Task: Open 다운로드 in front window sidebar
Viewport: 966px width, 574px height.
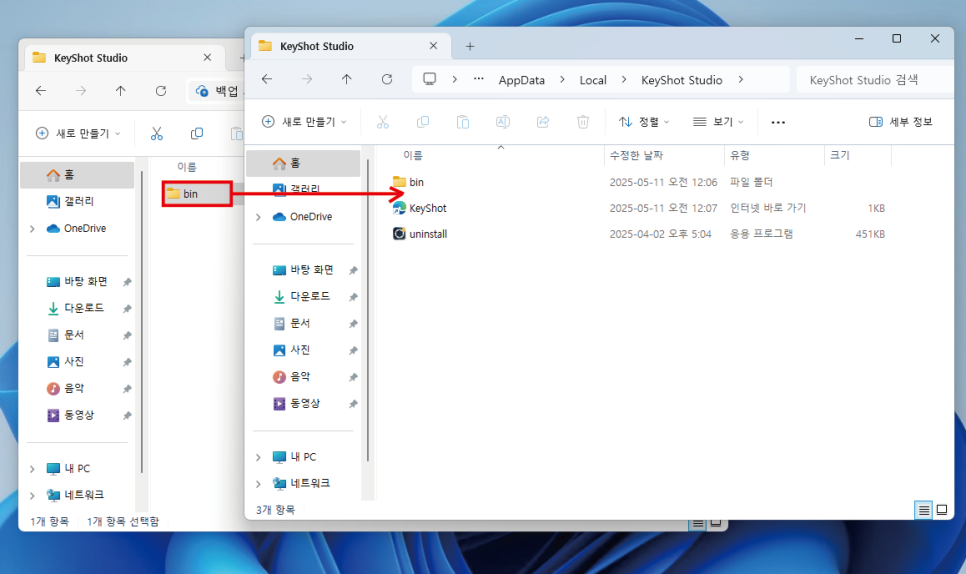Action: point(301,296)
